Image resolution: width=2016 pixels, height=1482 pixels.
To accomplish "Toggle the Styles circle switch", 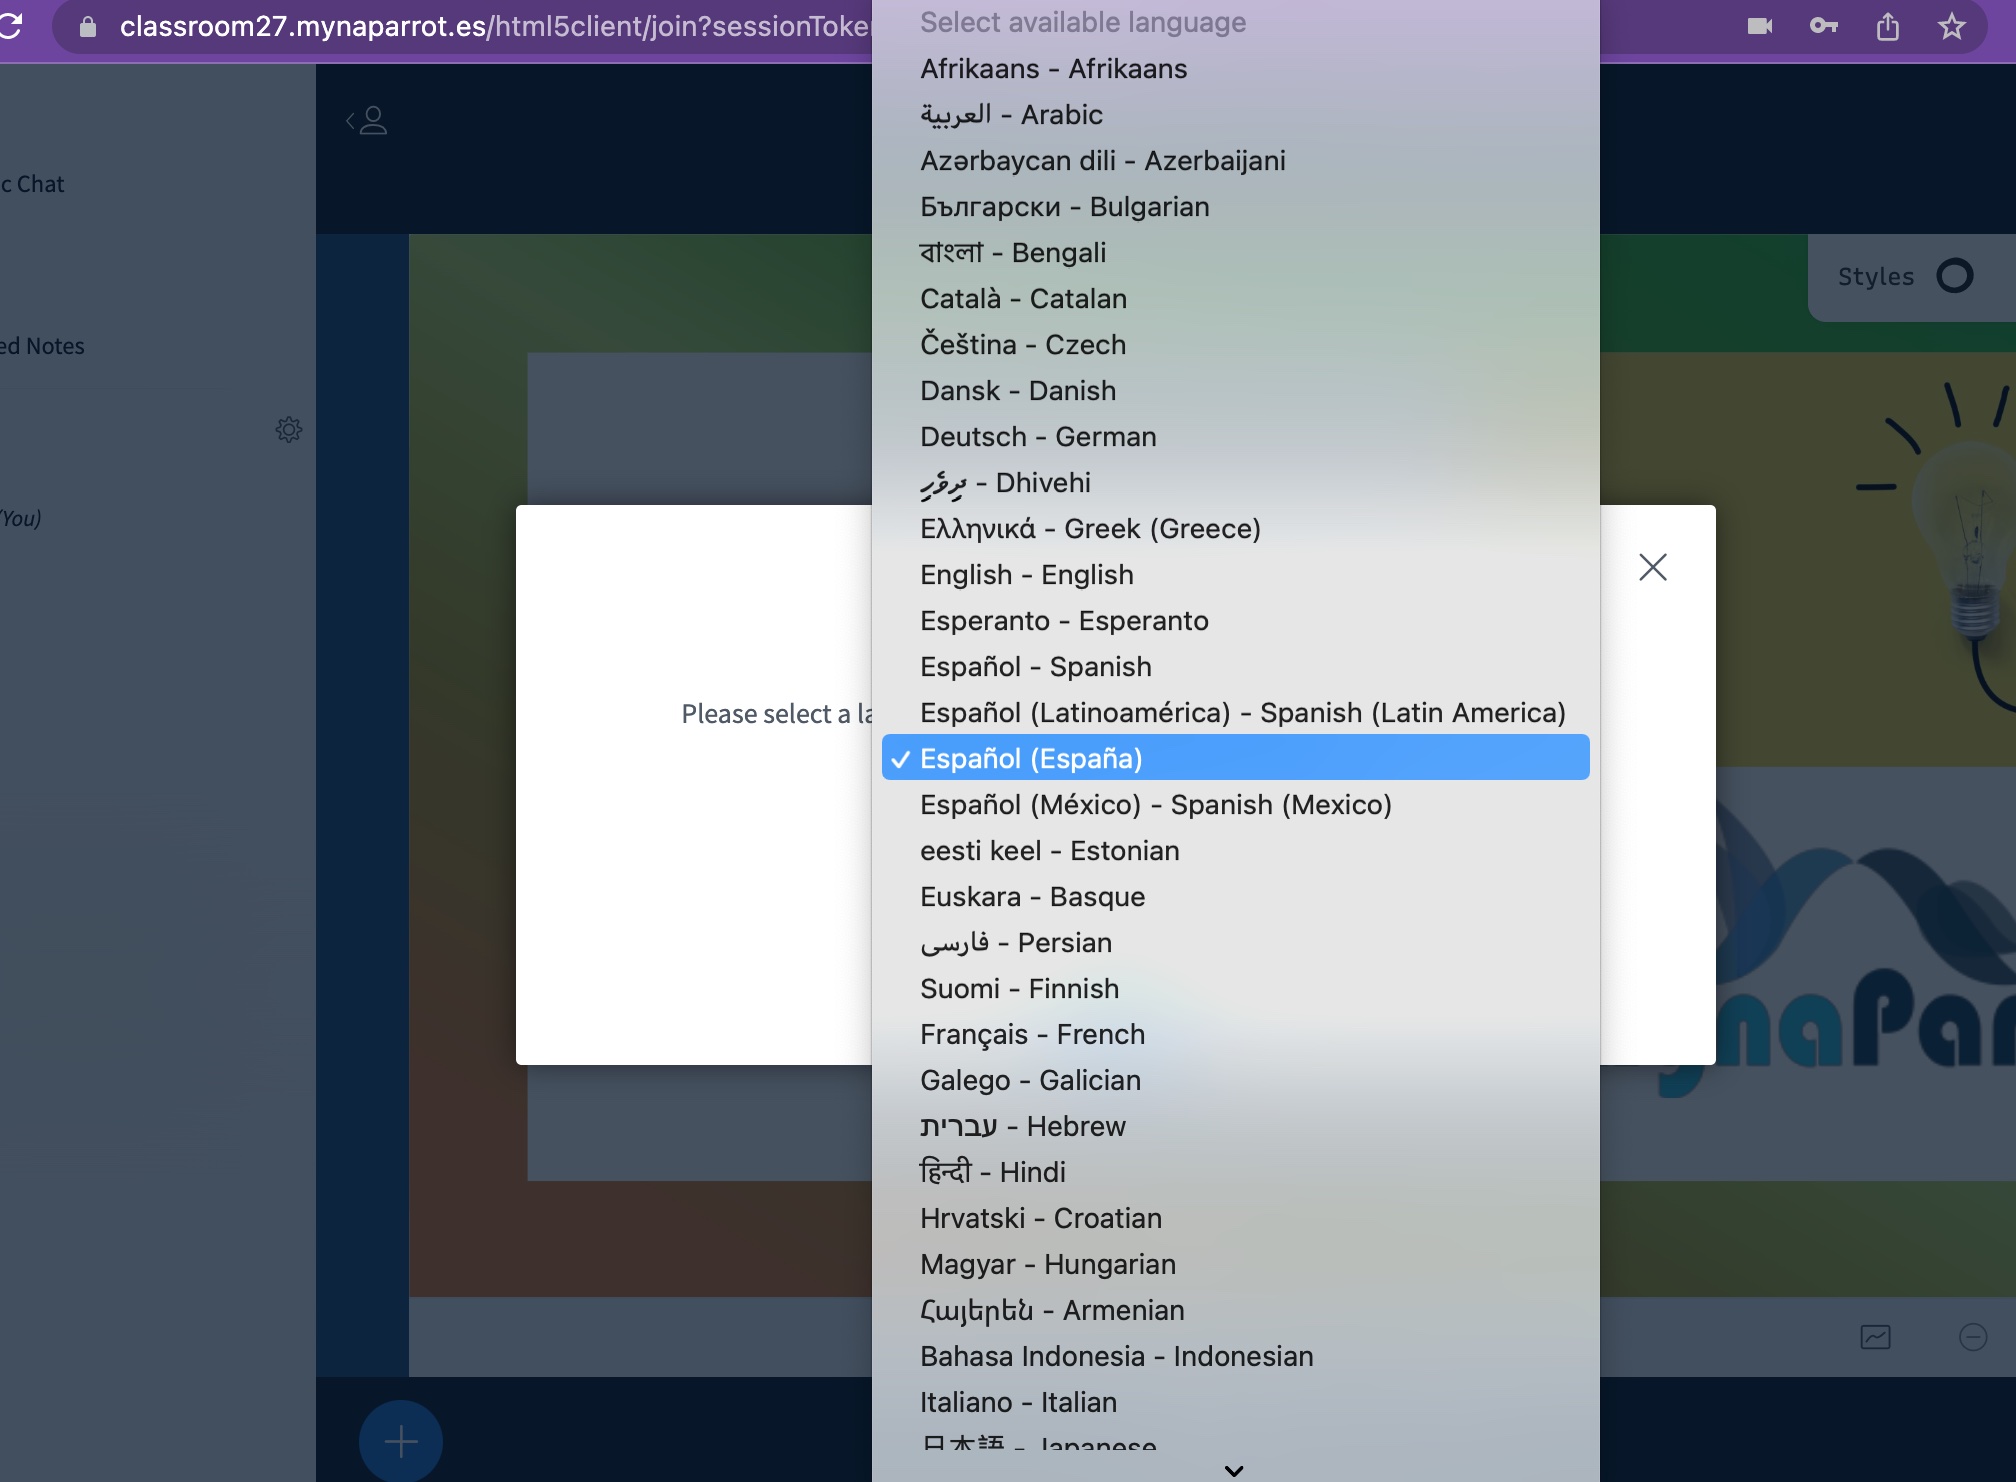I will pyautogui.click(x=1954, y=276).
